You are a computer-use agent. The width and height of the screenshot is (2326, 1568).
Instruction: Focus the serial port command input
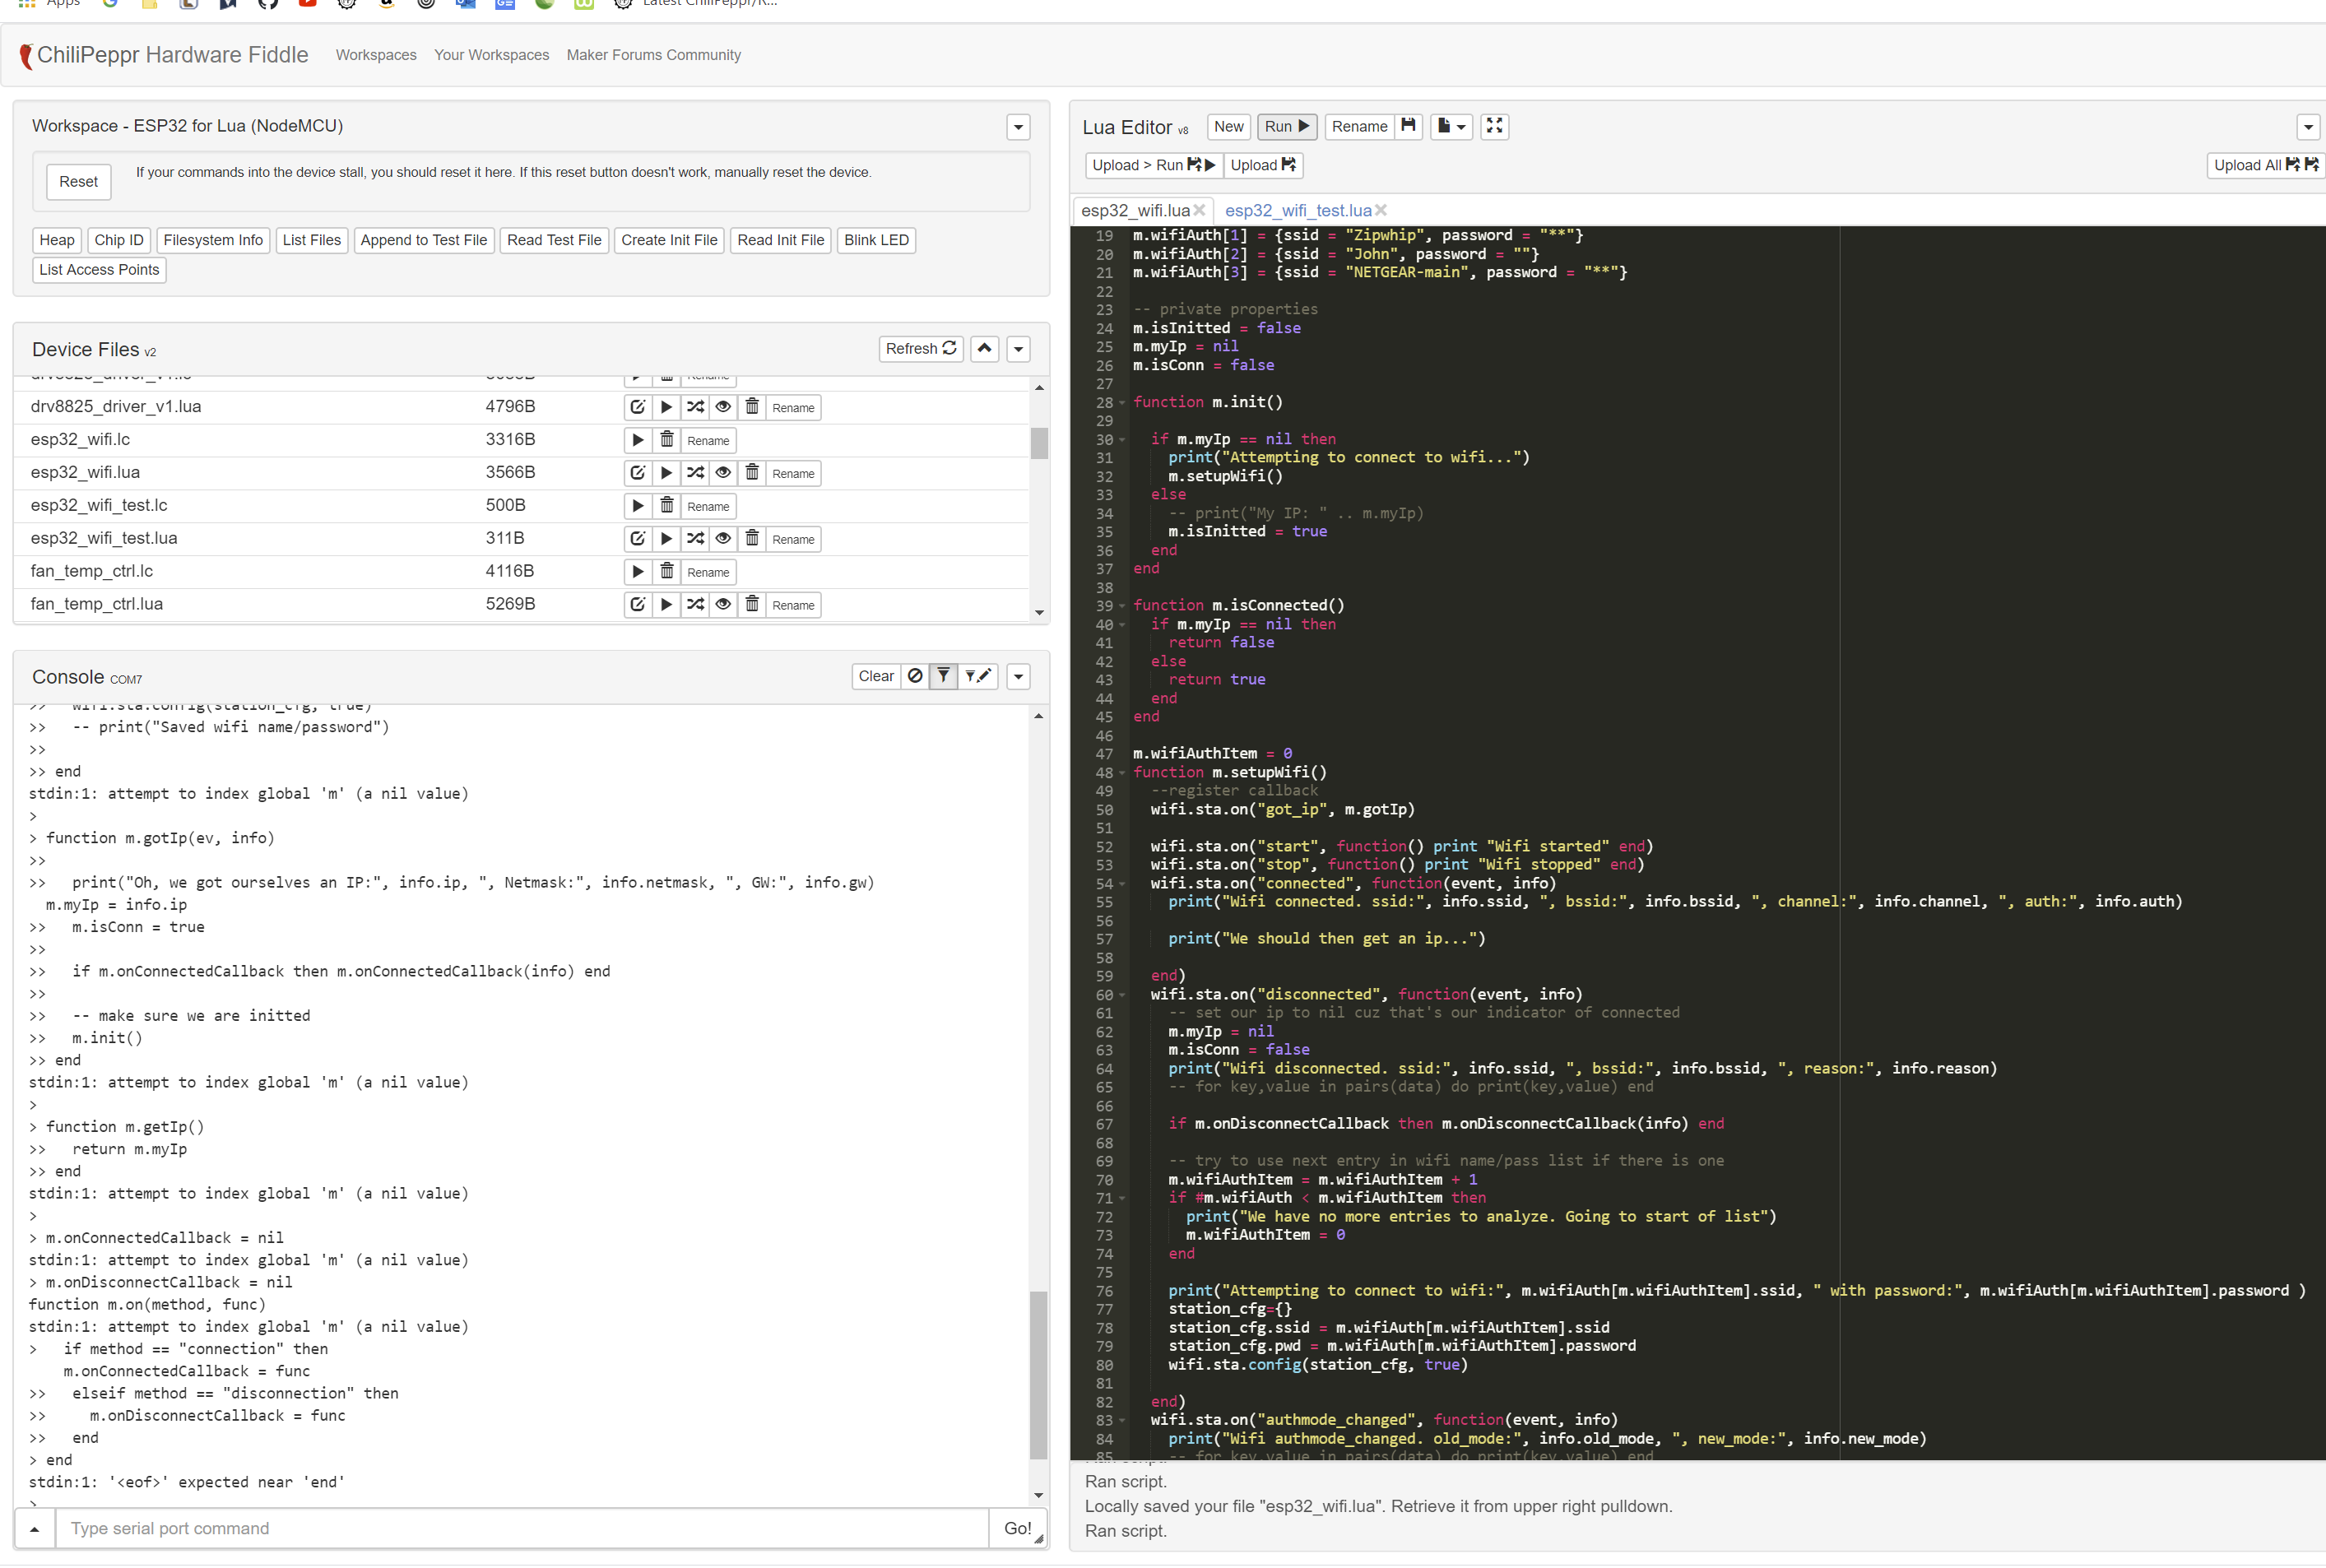click(x=522, y=1529)
